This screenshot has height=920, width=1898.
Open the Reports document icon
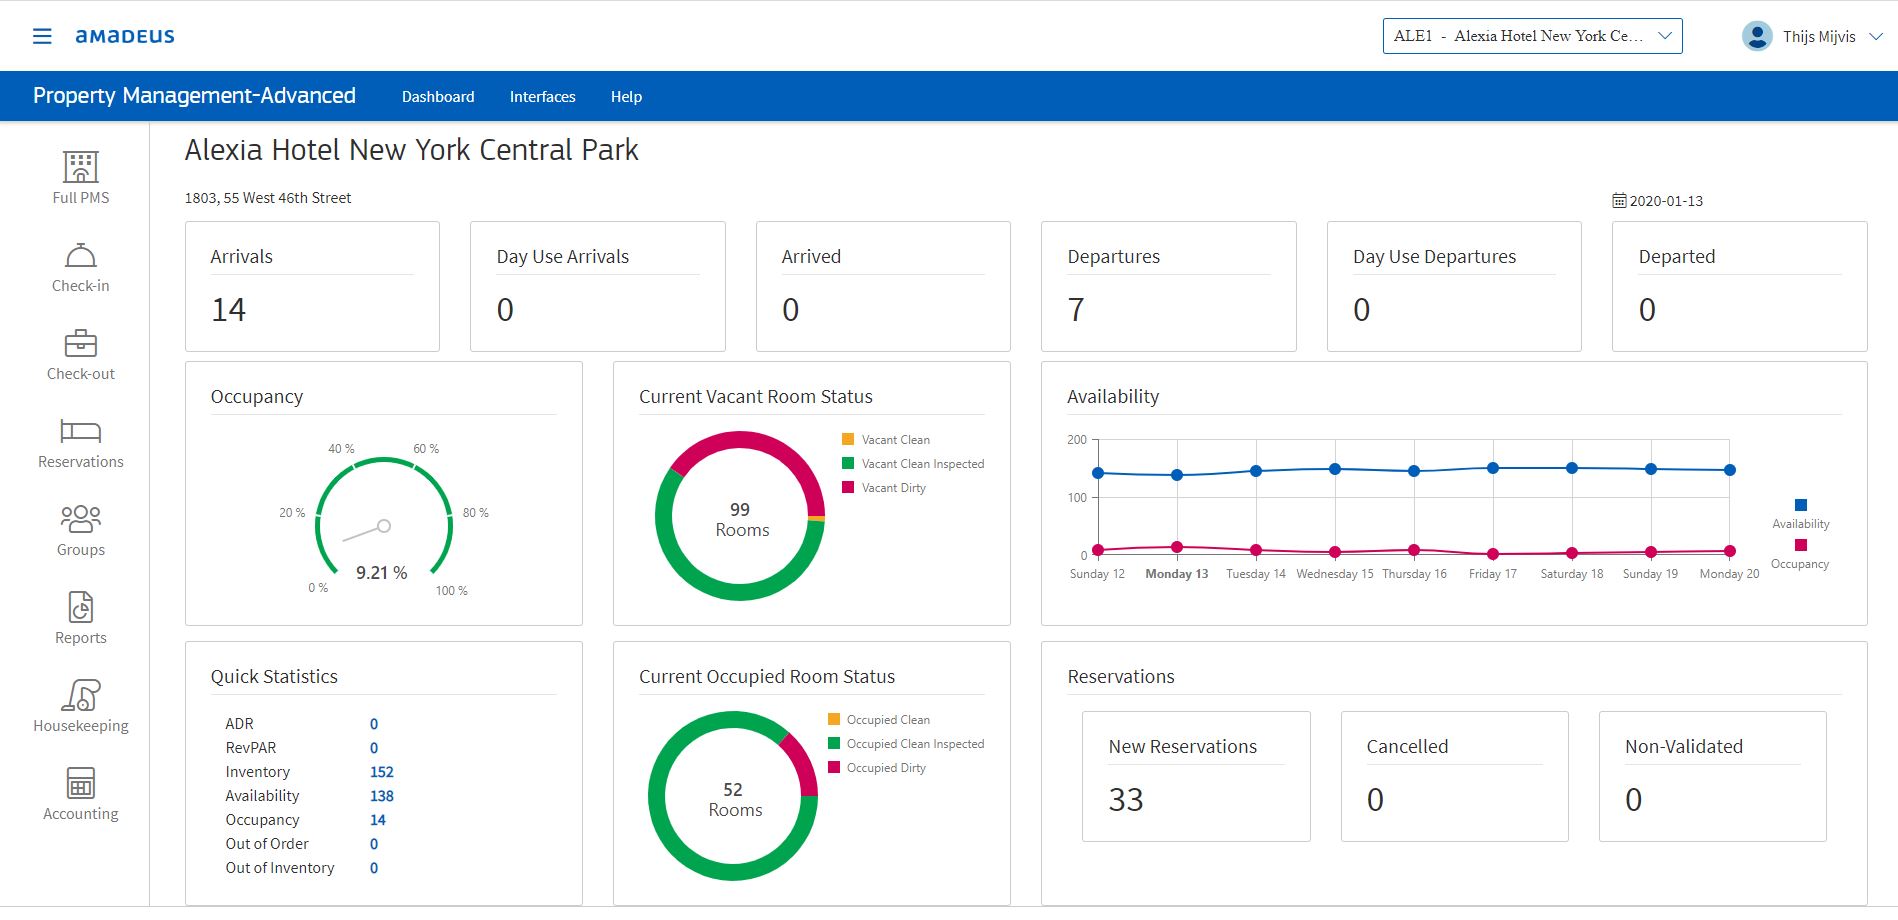(x=81, y=607)
